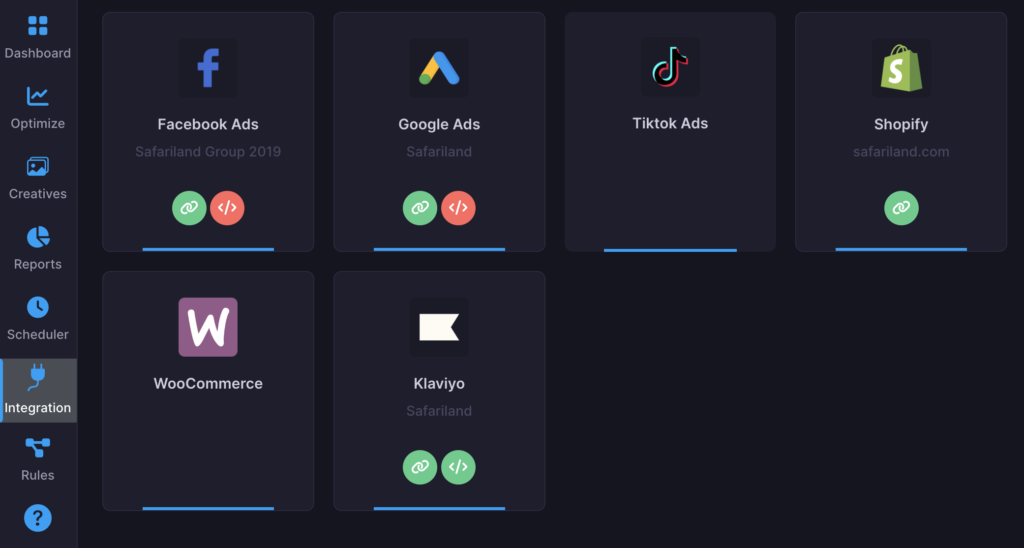Click the Google Ads card title
This screenshot has height=548, width=1024.
(439, 124)
